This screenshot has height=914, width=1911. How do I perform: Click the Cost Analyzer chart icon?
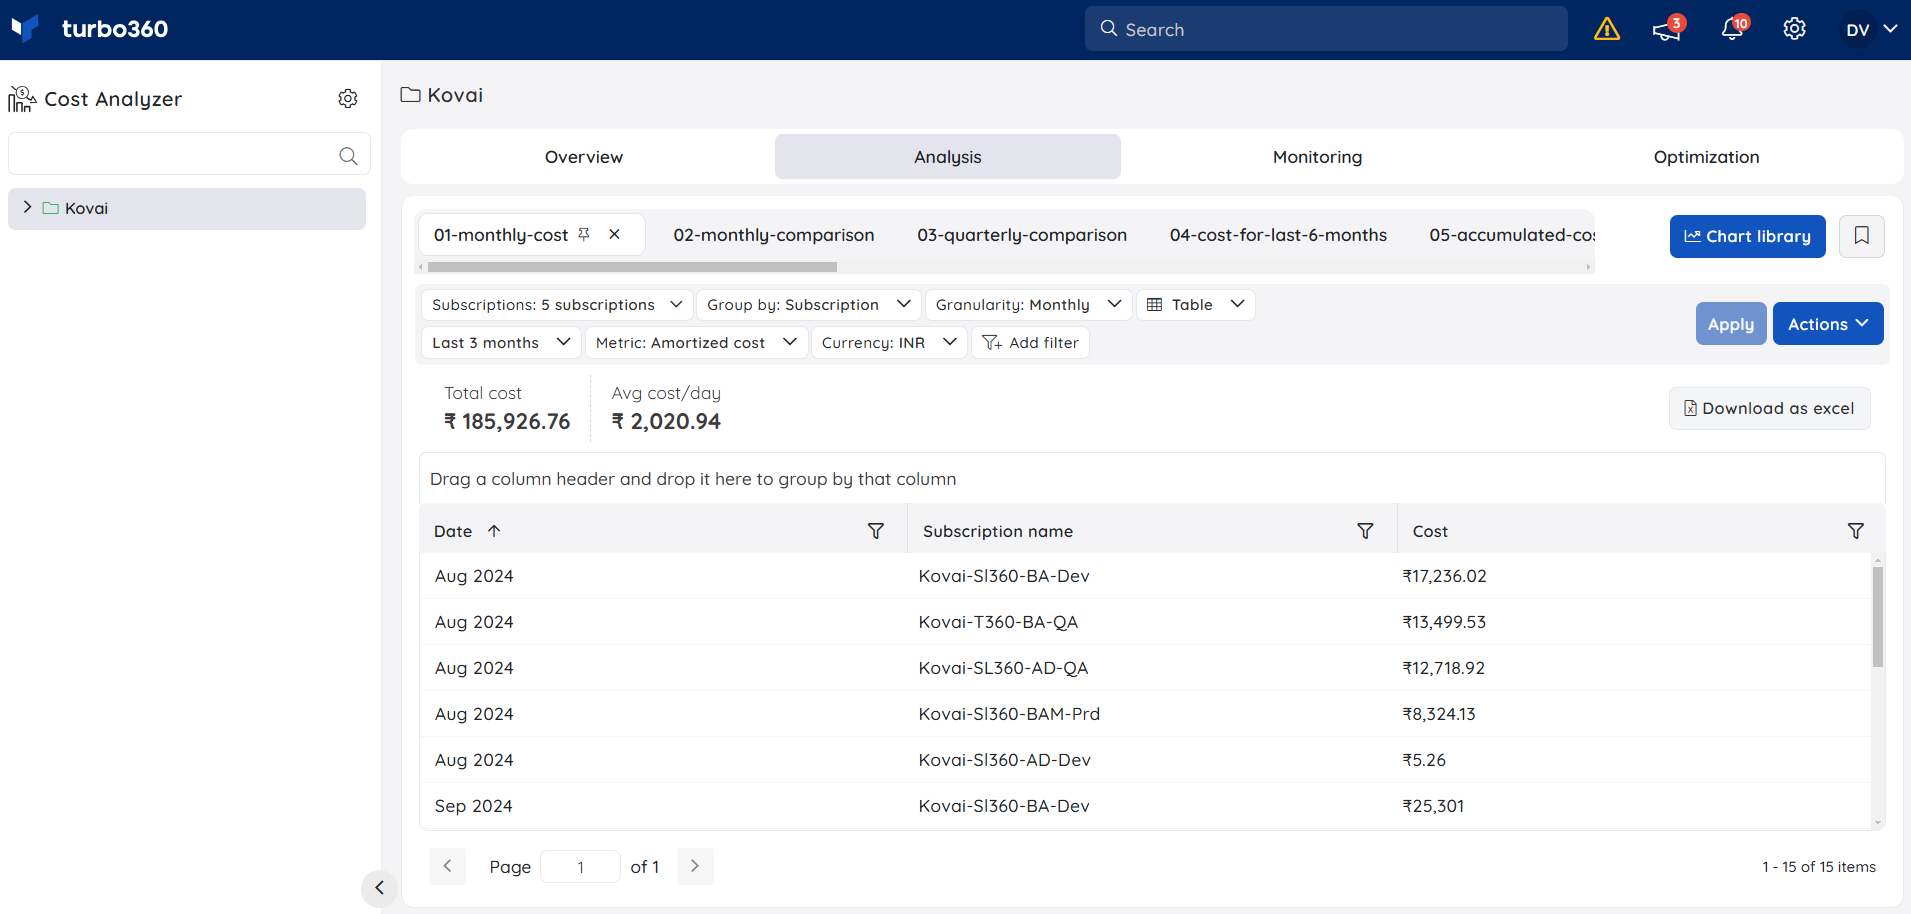[x=22, y=98]
